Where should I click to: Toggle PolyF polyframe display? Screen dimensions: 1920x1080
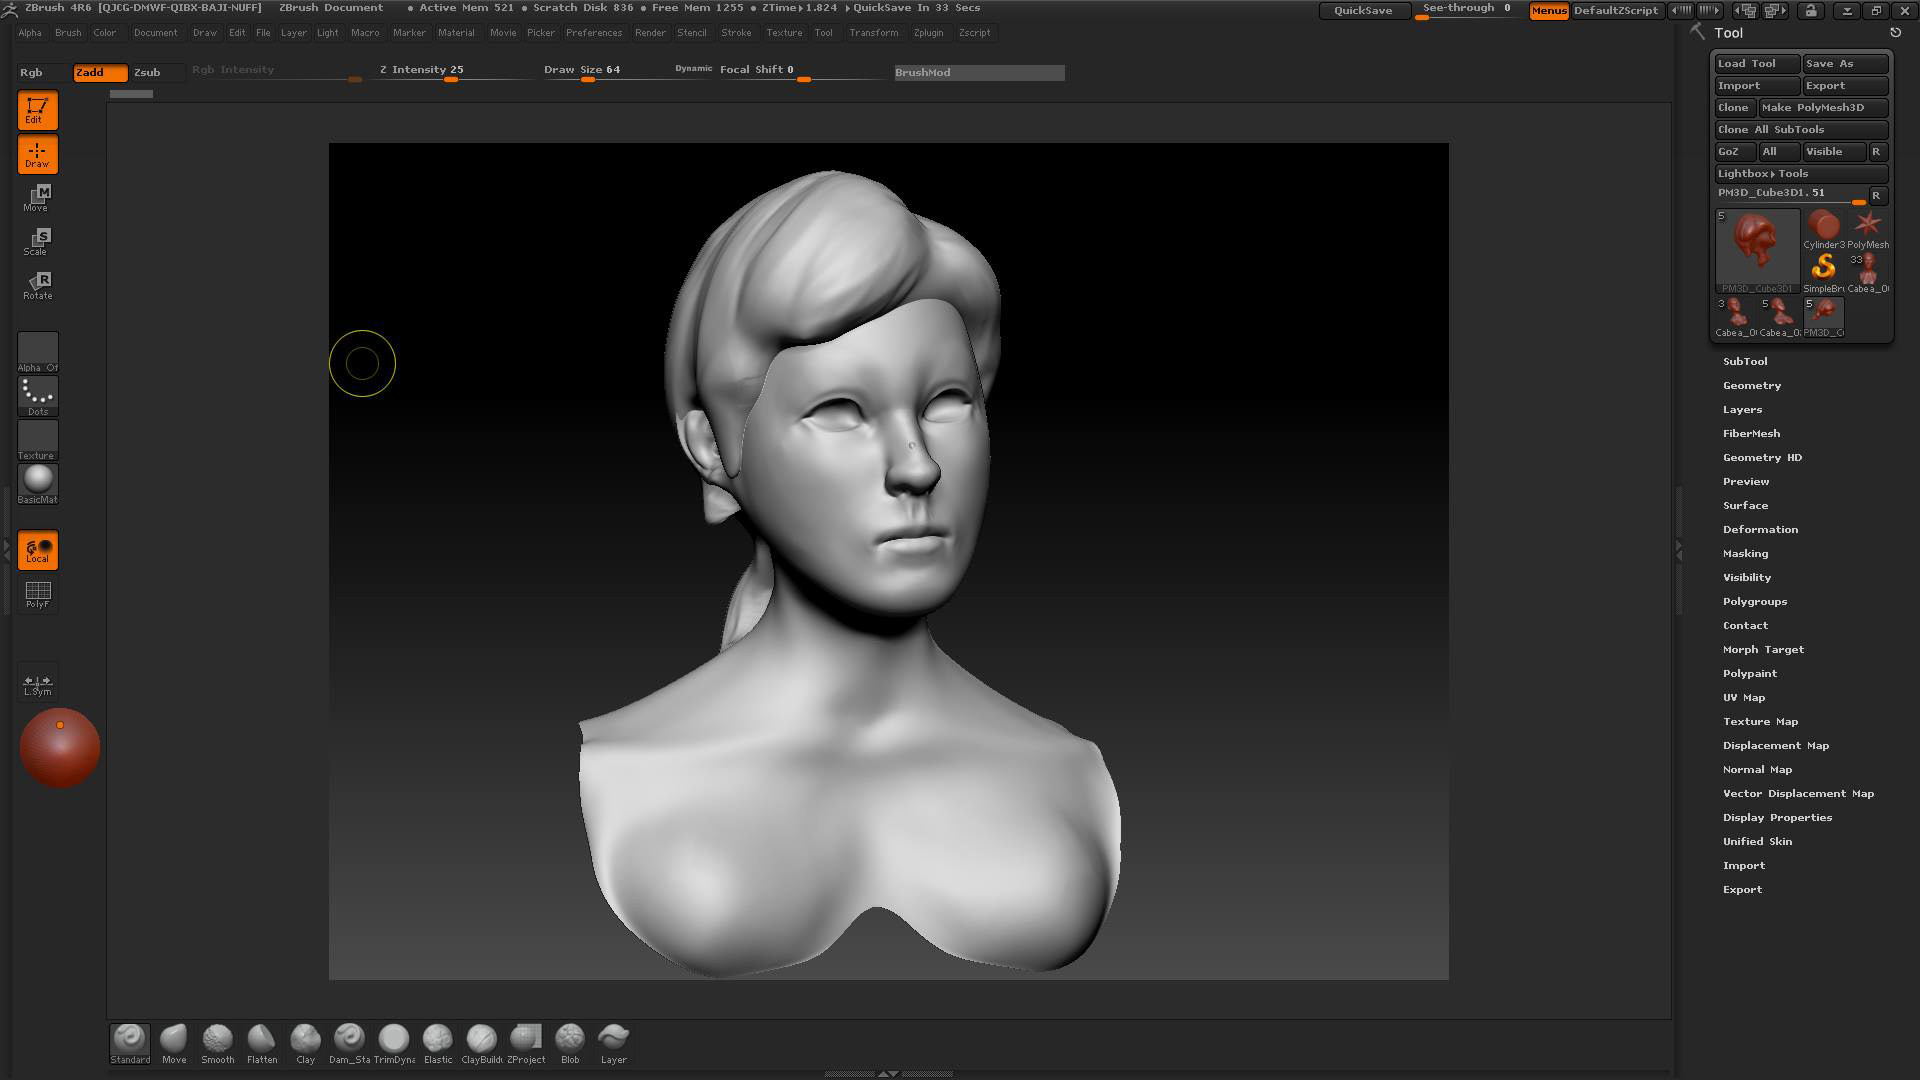pos(38,594)
